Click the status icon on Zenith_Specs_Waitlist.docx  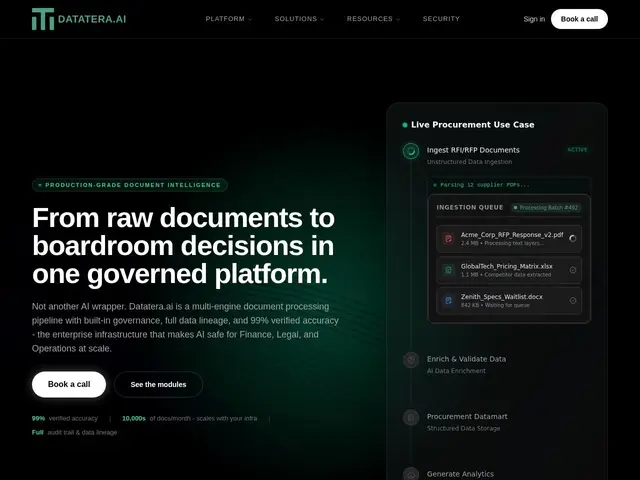[573, 300]
